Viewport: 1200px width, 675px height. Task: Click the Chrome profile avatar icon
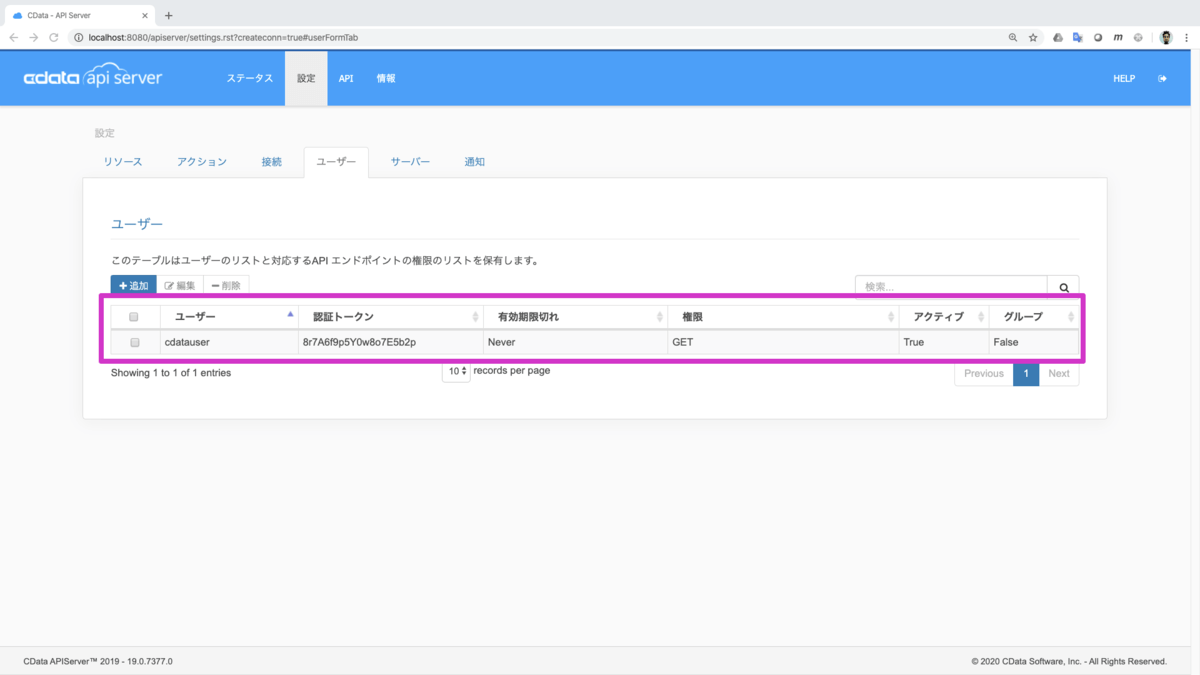tap(1166, 37)
